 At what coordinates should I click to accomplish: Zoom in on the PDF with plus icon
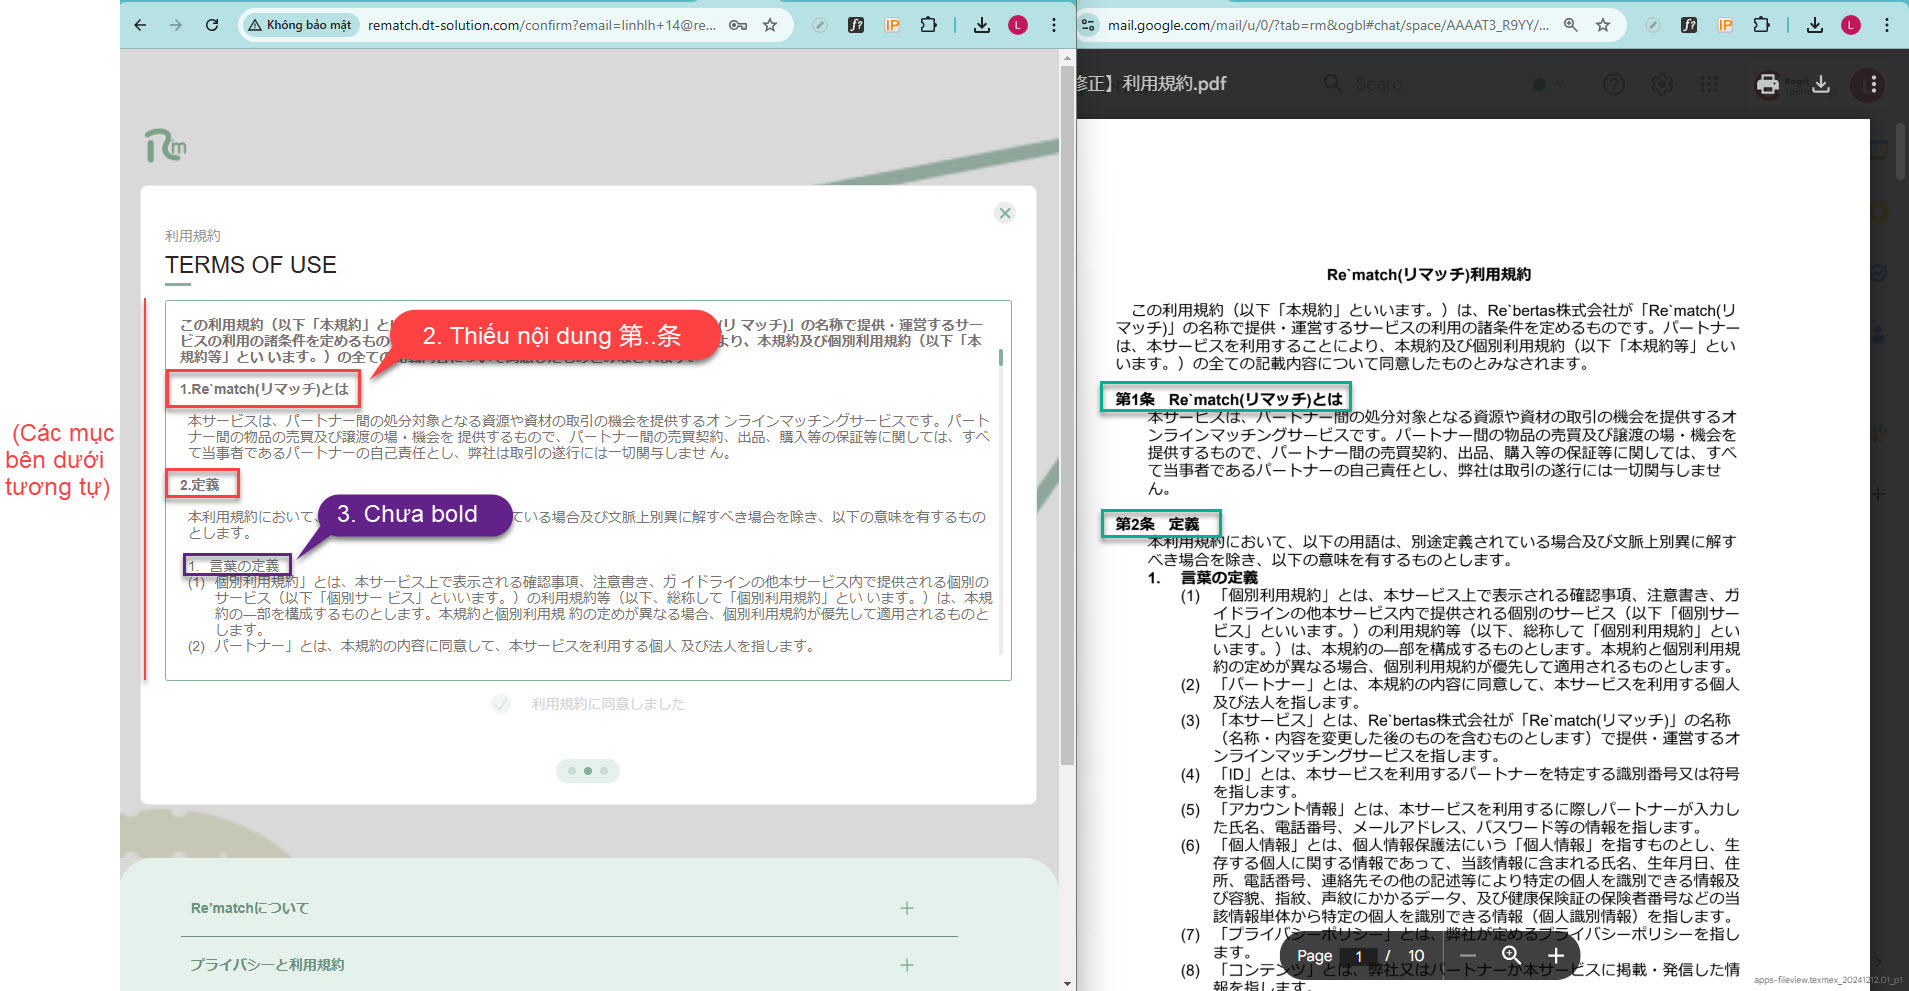click(x=1555, y=956)
